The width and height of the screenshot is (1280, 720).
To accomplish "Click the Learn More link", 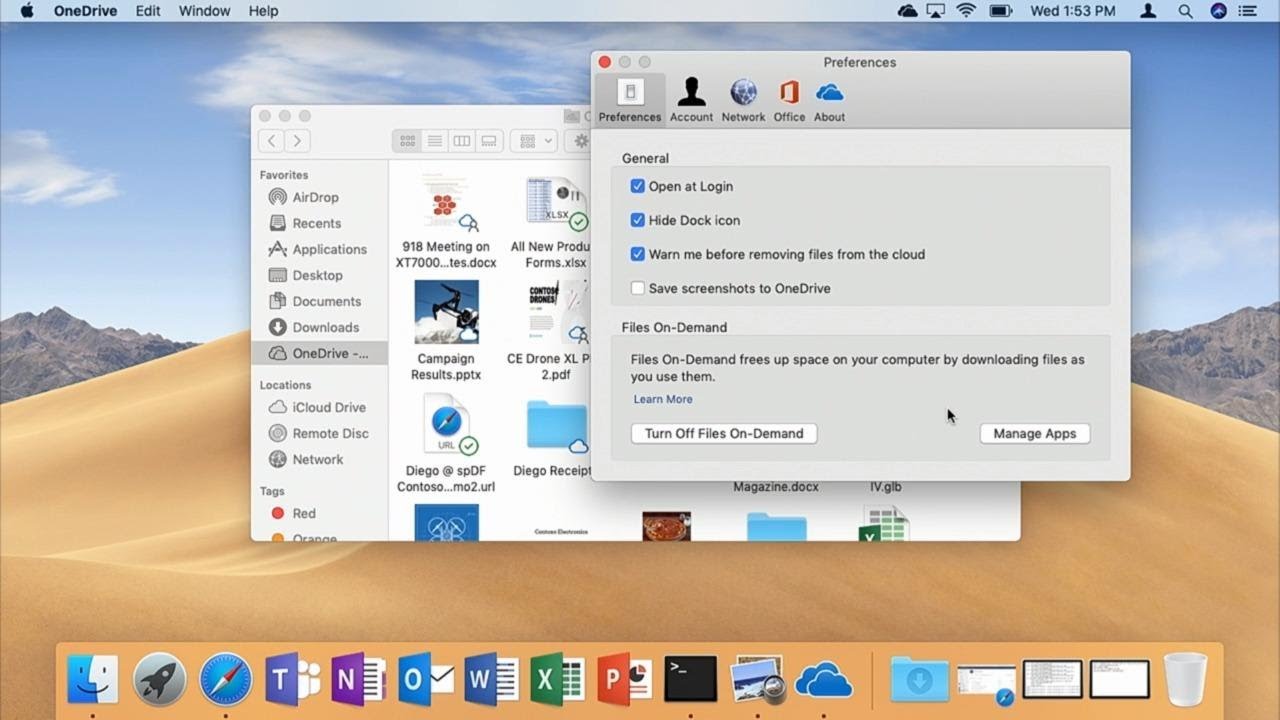I will tap(663, 399).
